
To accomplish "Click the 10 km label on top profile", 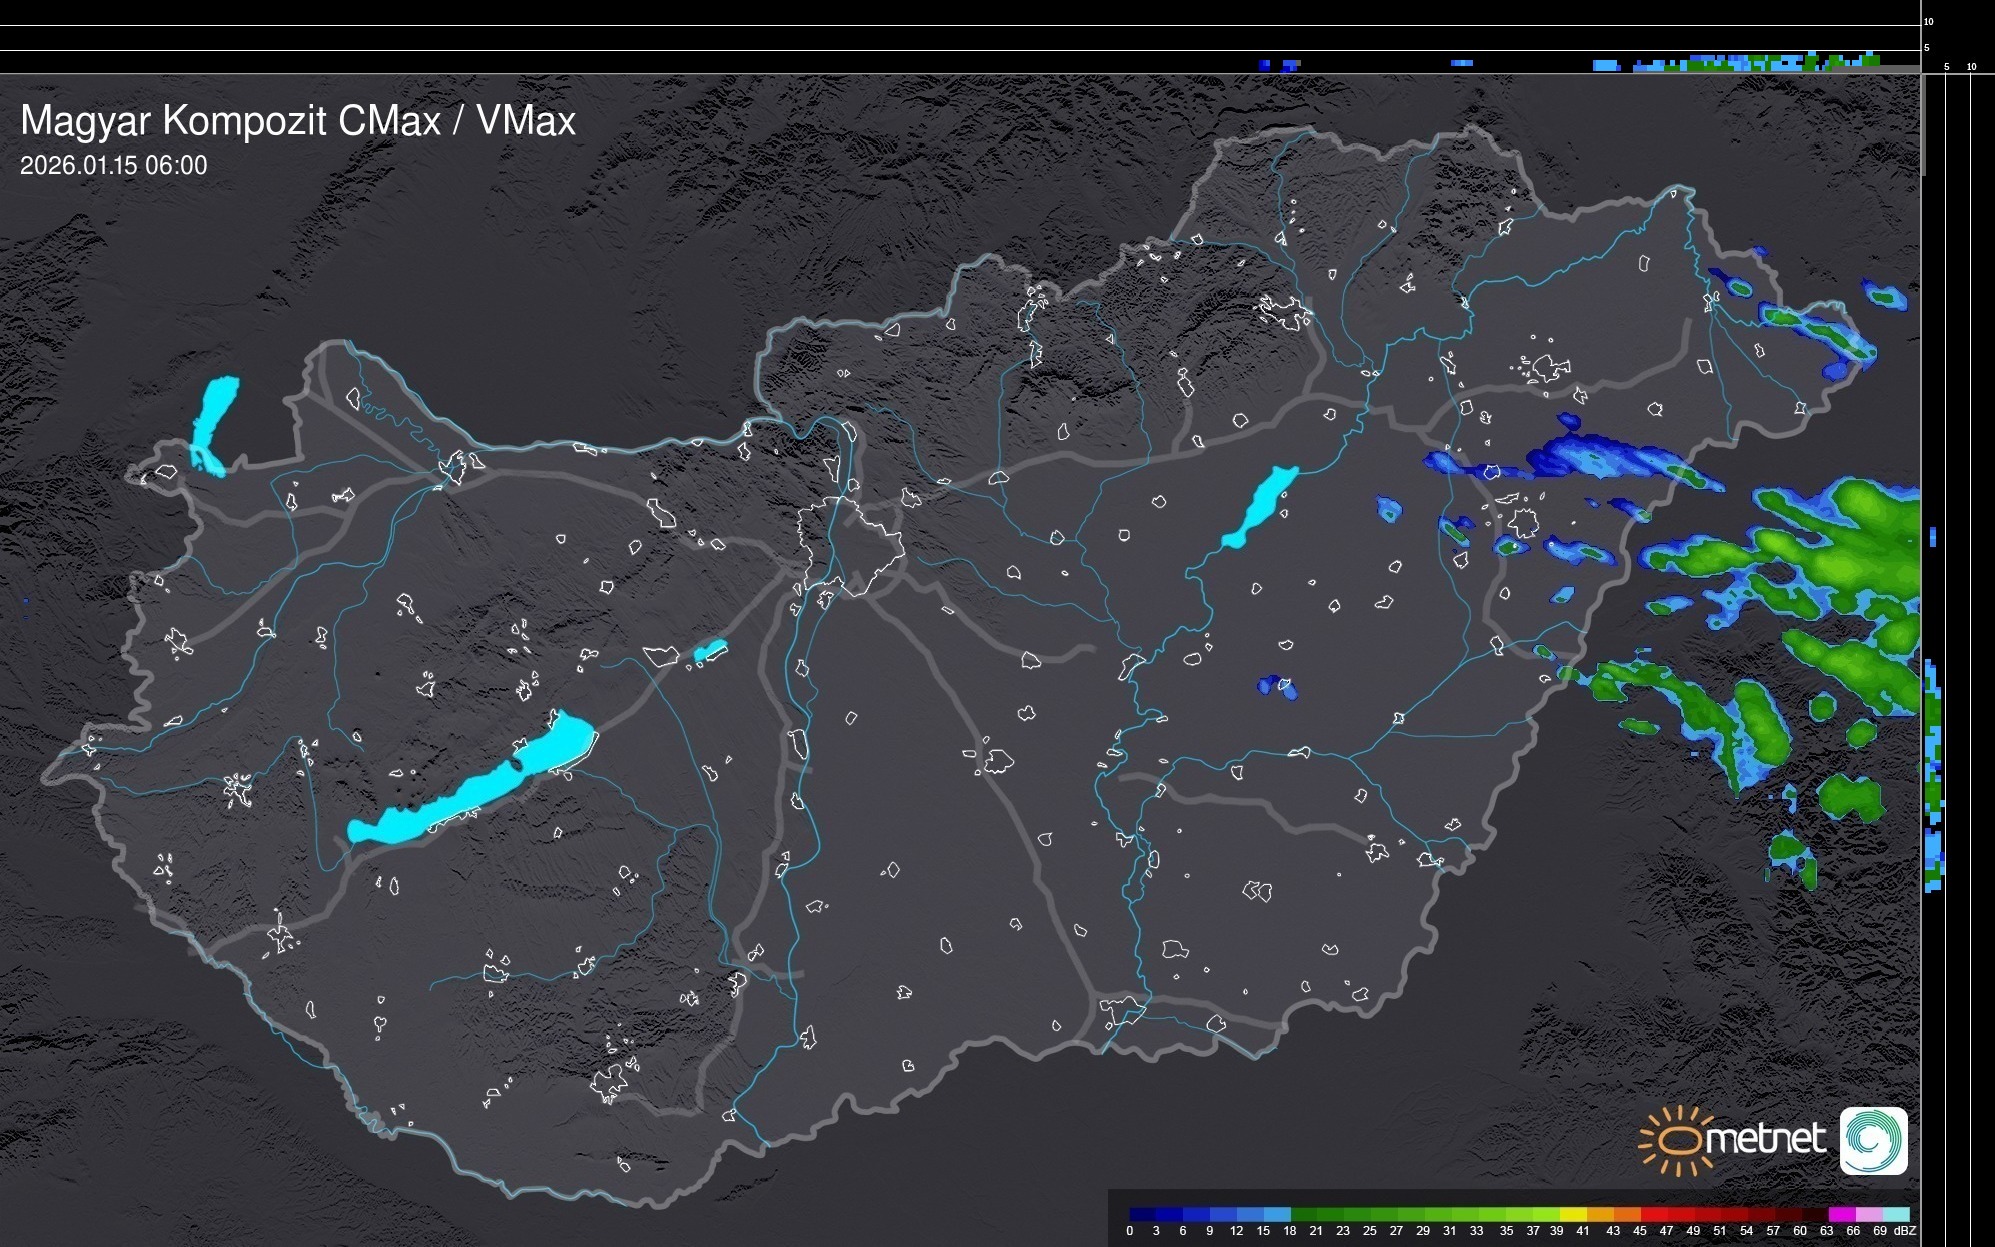I will click(x=1928, y=21).
